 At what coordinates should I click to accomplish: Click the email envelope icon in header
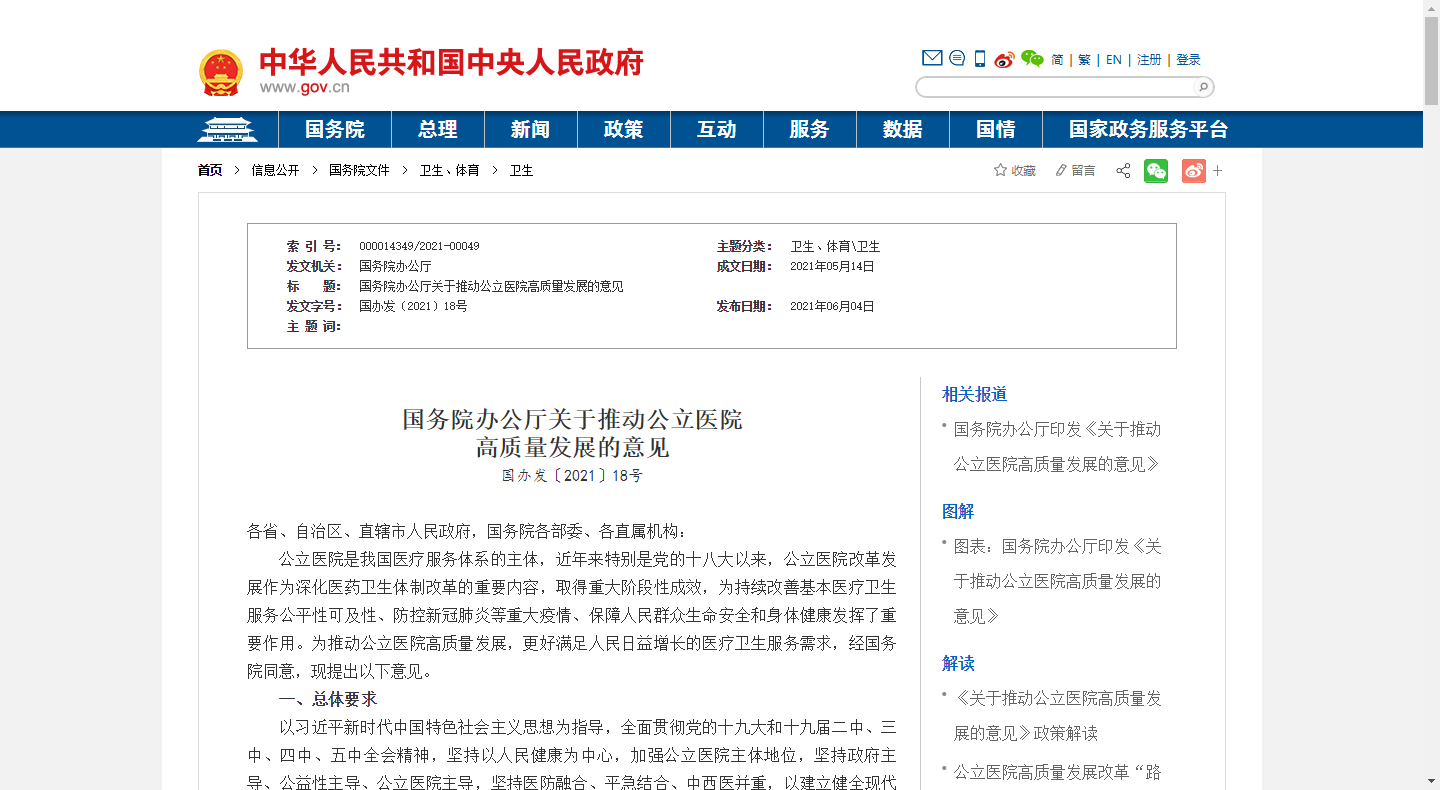(x=932, y=58)
